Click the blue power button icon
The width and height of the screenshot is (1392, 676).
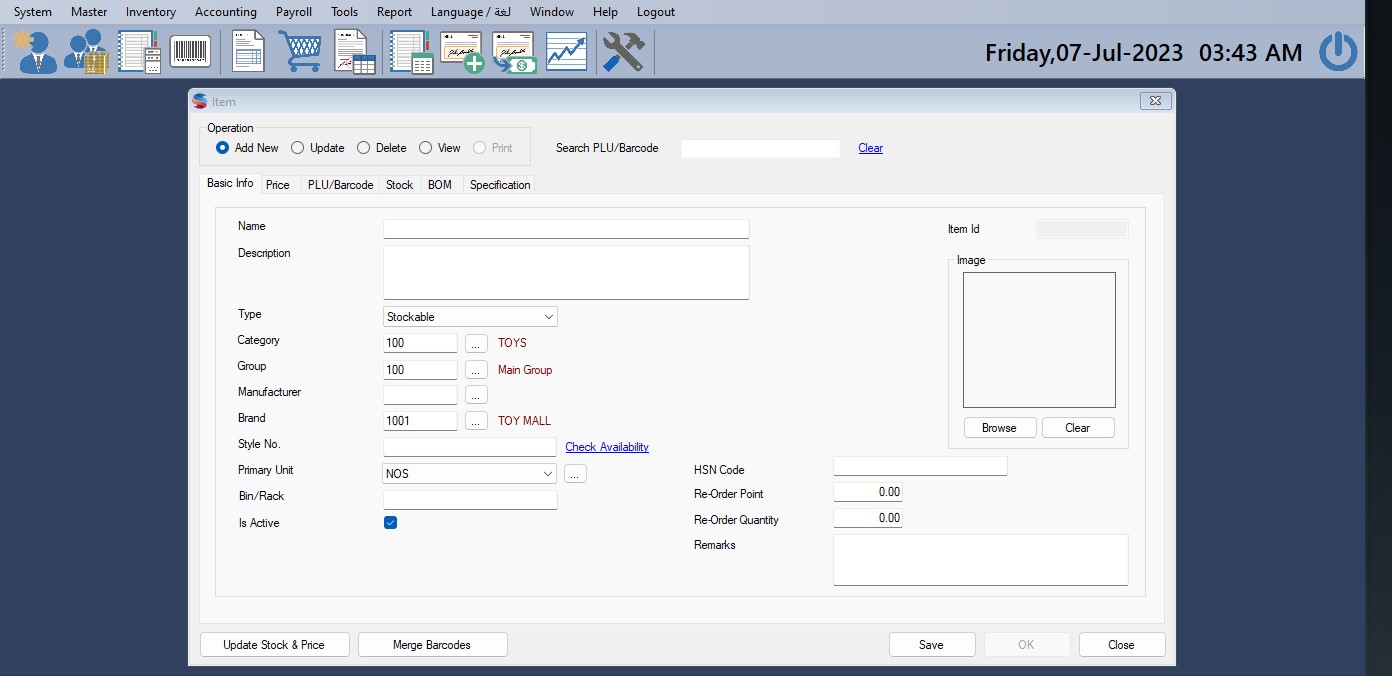pyautogui.click(x=1338, y=51)
